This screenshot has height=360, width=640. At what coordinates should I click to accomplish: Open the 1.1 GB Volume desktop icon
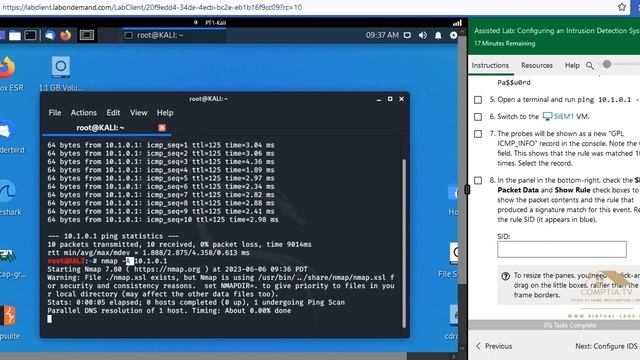[x=60, y=74]
